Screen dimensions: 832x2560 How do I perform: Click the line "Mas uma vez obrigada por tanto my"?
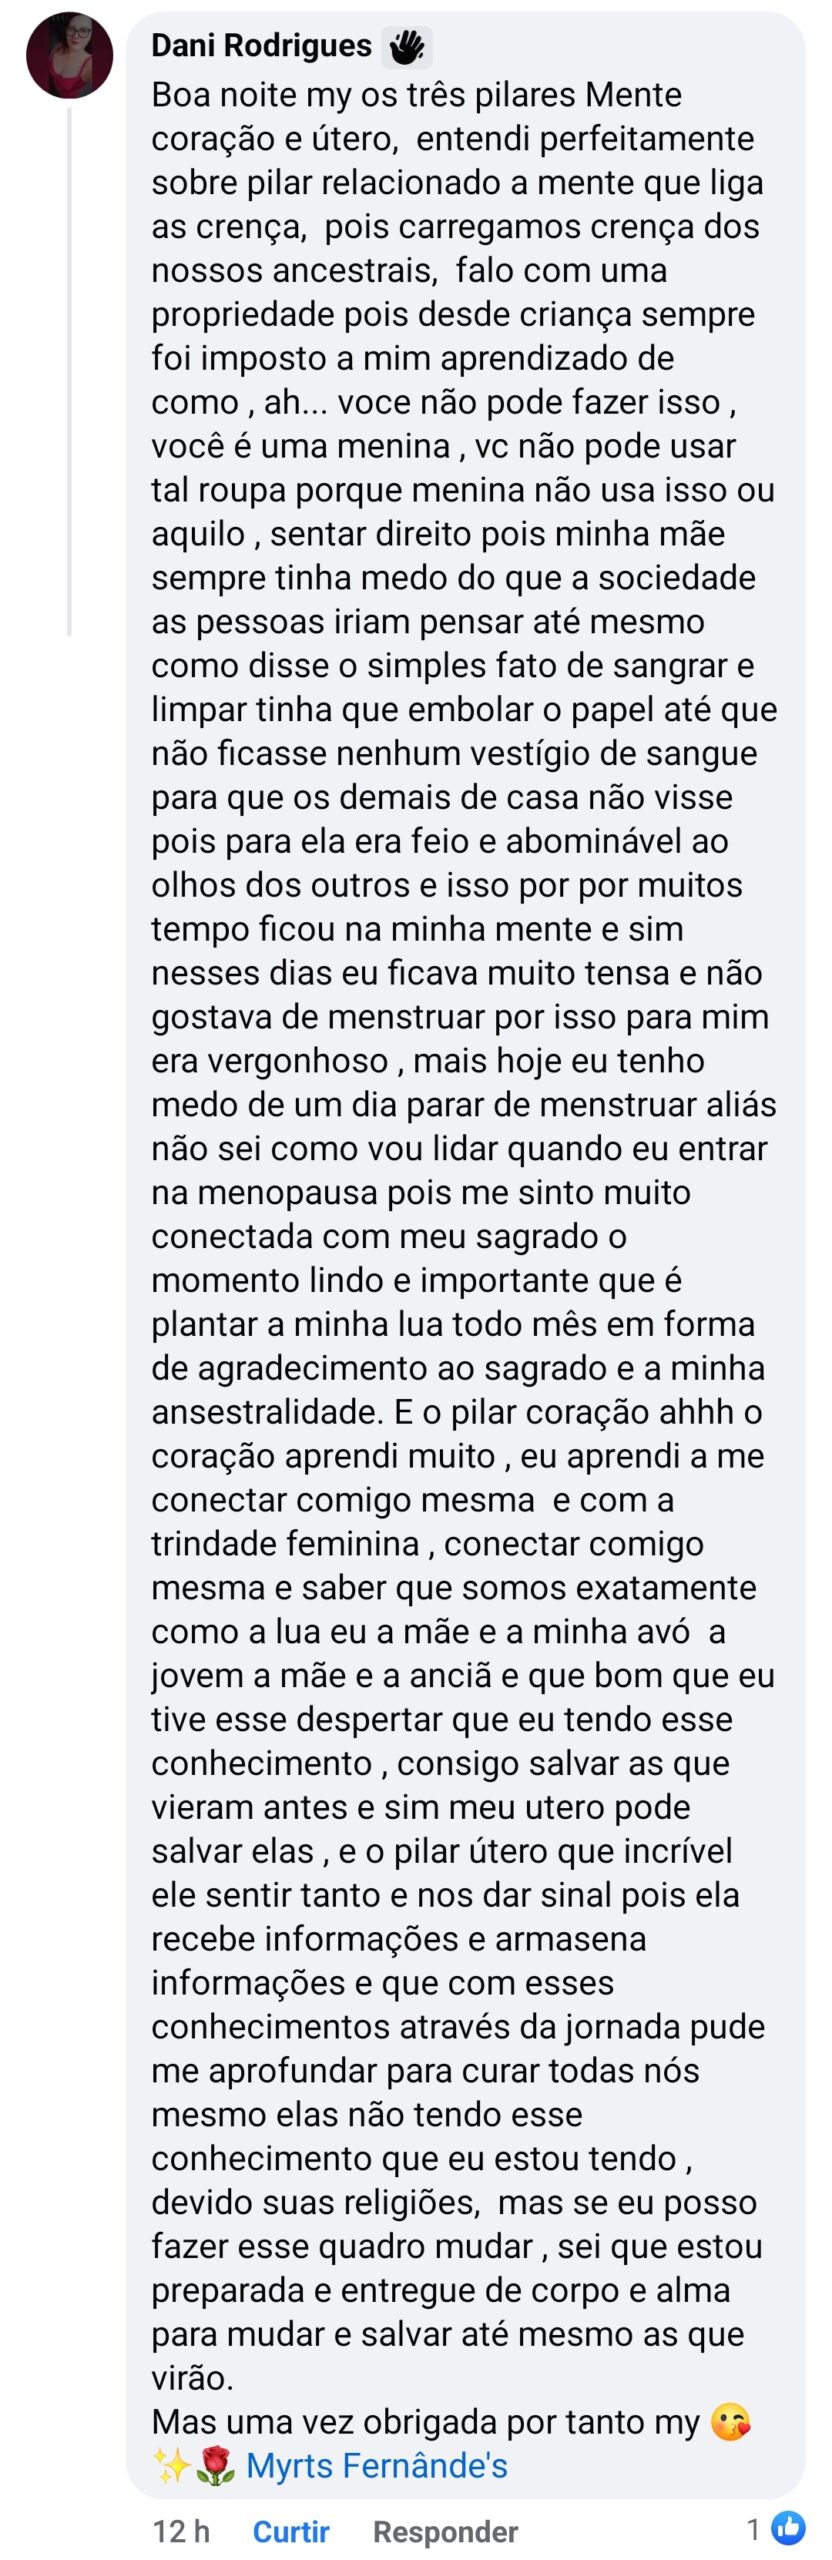(425, 2422)
